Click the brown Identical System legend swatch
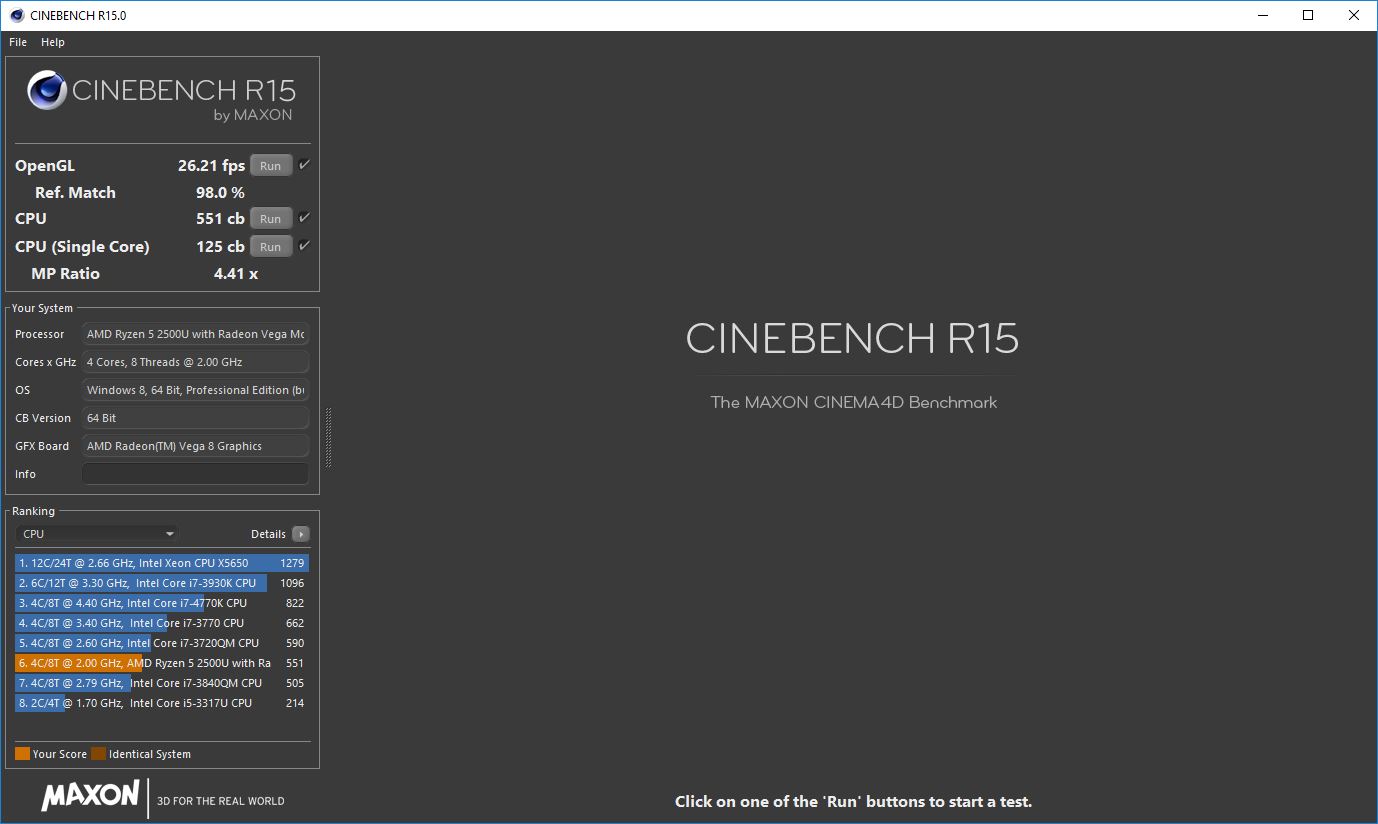The height and width of the screenshot is (824, 1378). [x=98, y=754]
